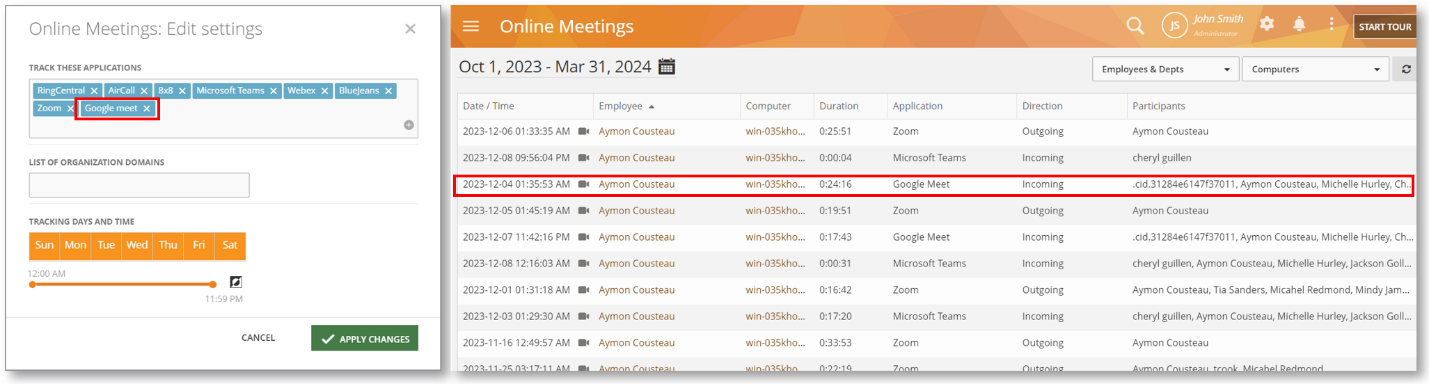The height and width of the screenshot is (384, 1429).
Task: Click Apply Changes button
Action: coord(364,338)
